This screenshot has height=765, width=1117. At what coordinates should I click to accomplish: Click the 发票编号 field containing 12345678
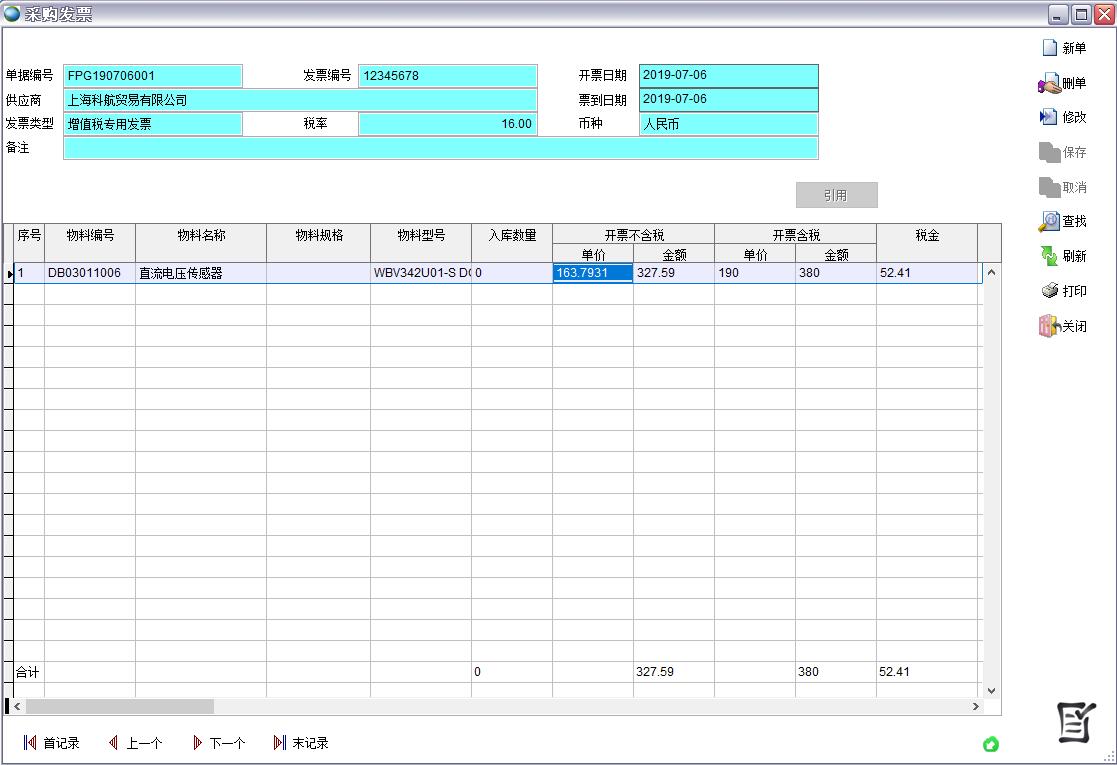(447, 76)
